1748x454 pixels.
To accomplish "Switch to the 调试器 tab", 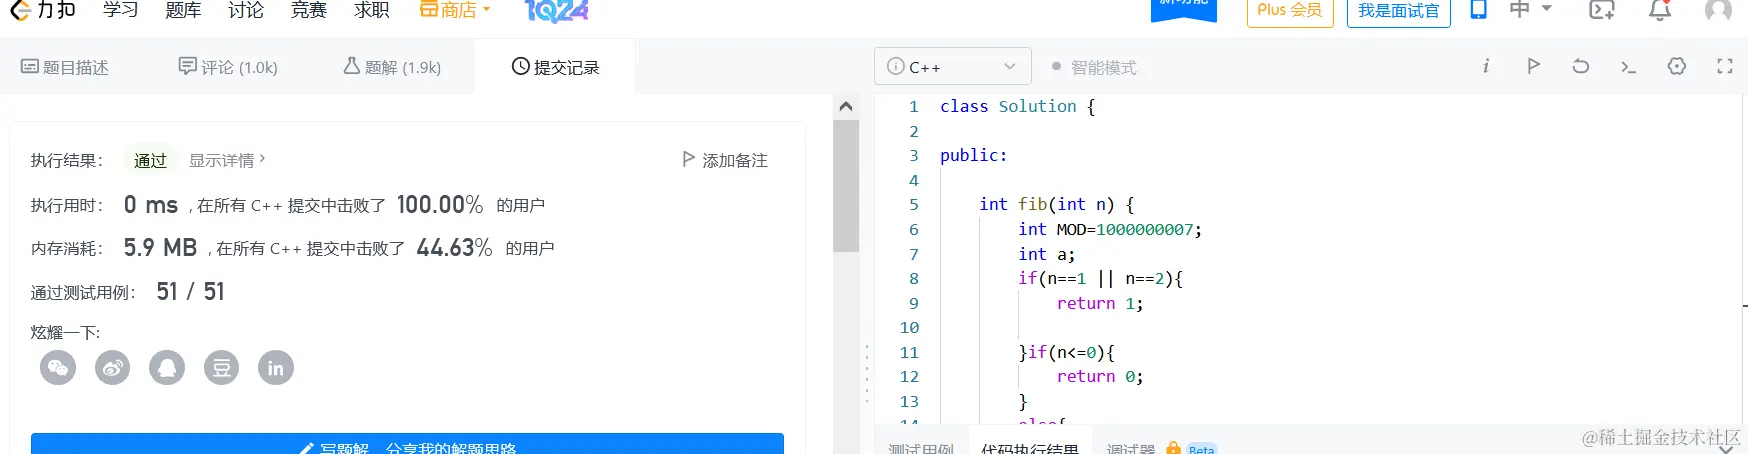I will coord(1131,448).
